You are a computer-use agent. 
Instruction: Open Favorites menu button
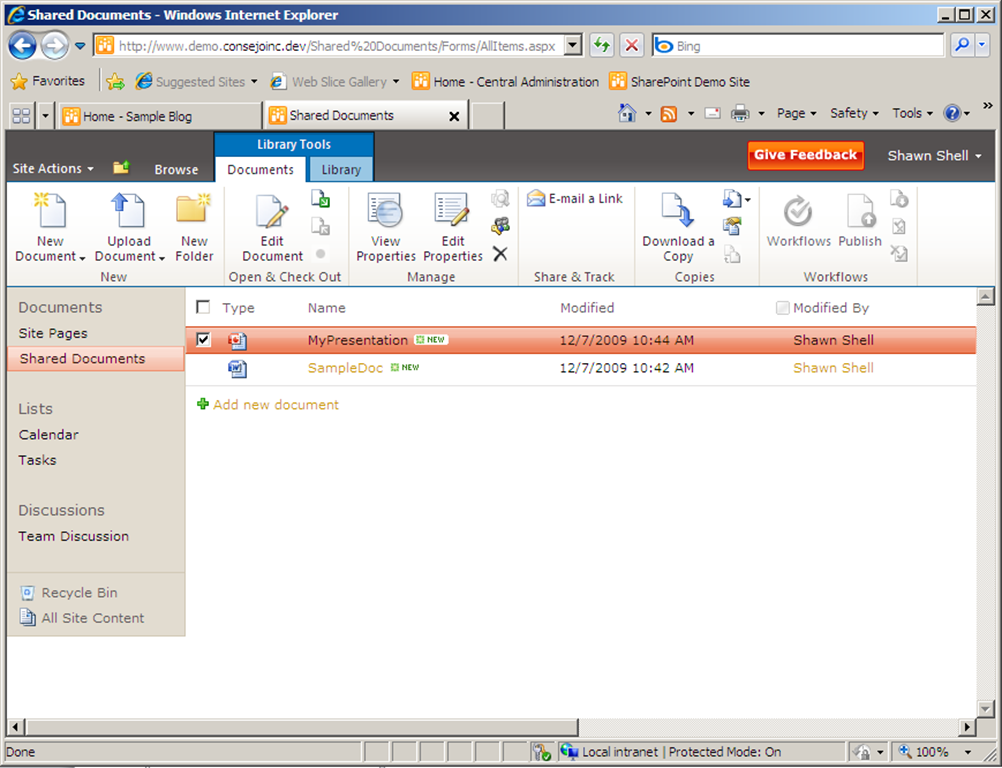(x=48, y=81)
